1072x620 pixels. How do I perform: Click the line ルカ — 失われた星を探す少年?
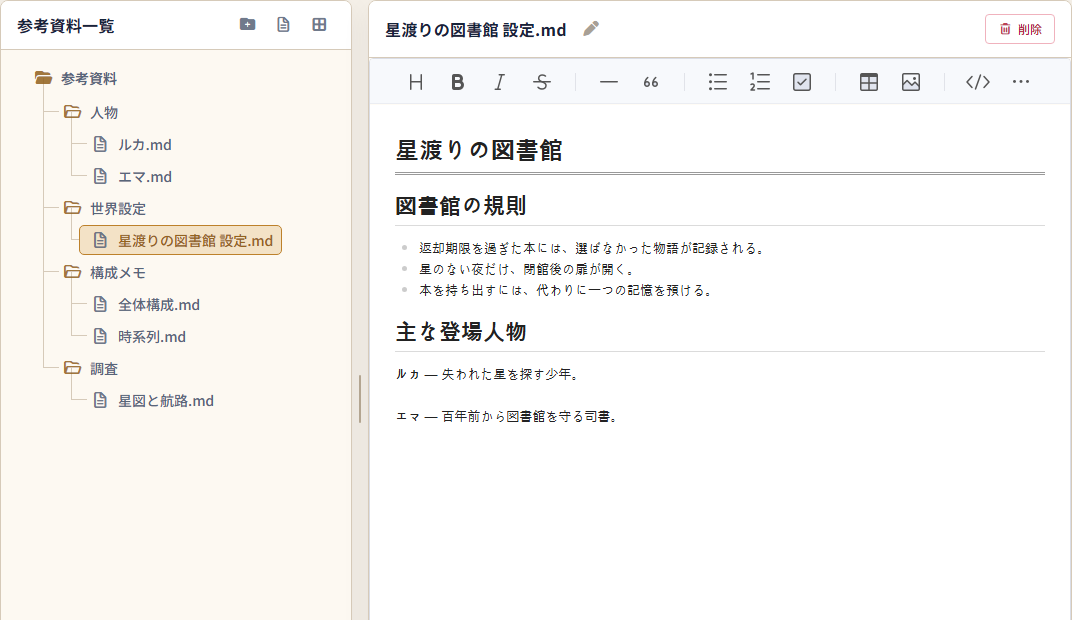[487, 375]
